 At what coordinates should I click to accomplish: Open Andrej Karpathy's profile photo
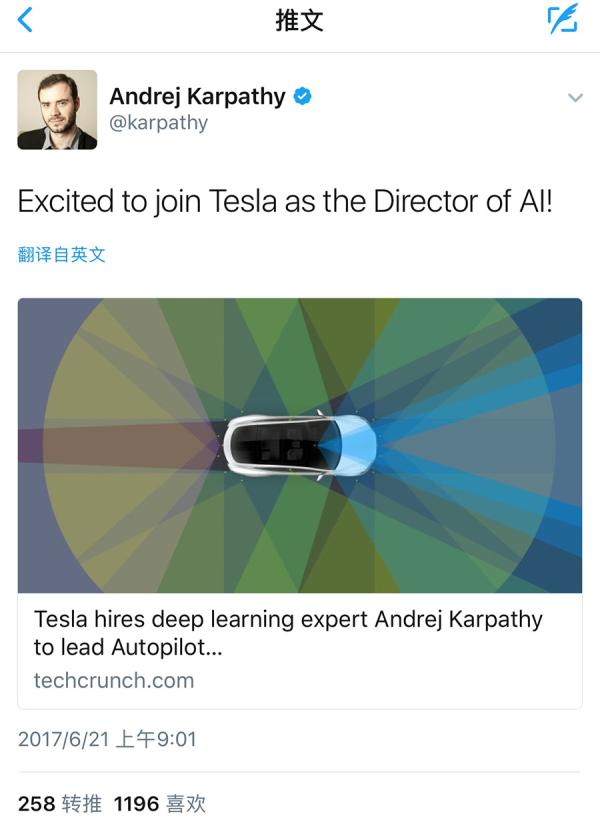pos(57,110)
